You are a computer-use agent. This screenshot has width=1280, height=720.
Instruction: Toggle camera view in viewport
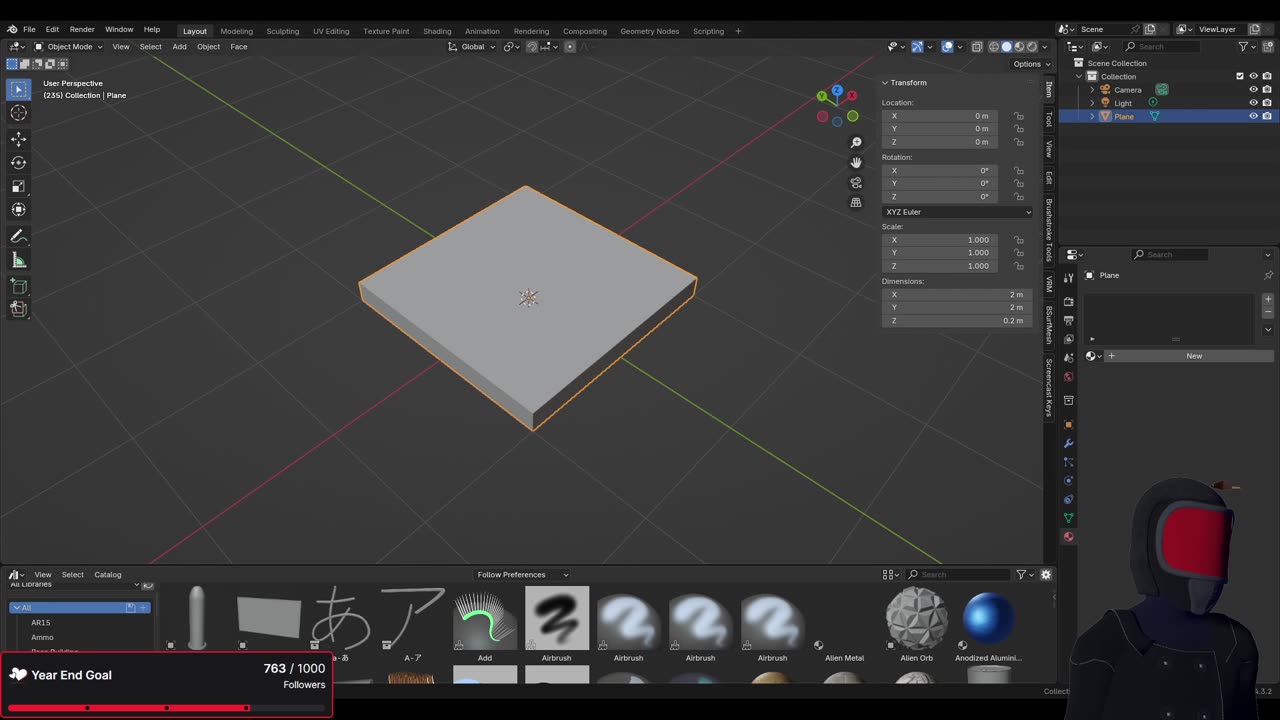[x=856, y=182]
